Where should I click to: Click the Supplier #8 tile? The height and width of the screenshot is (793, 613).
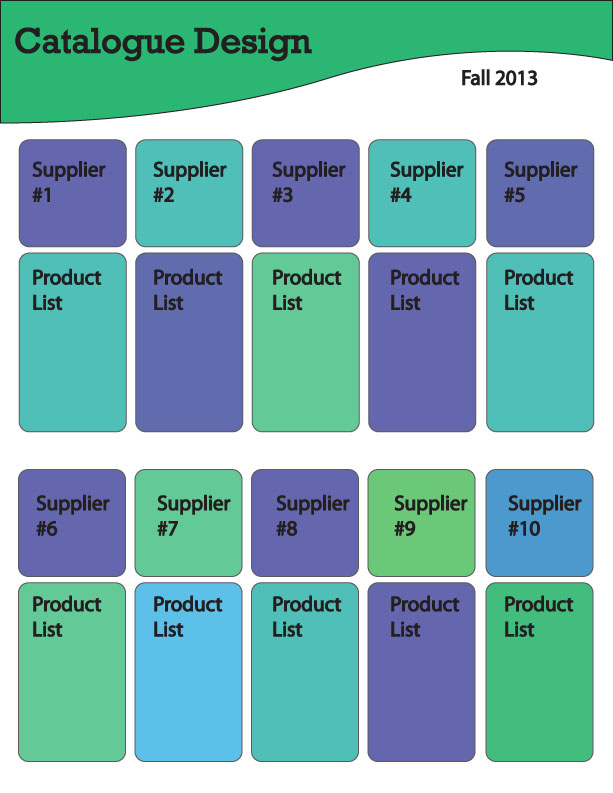pos(305,522)
